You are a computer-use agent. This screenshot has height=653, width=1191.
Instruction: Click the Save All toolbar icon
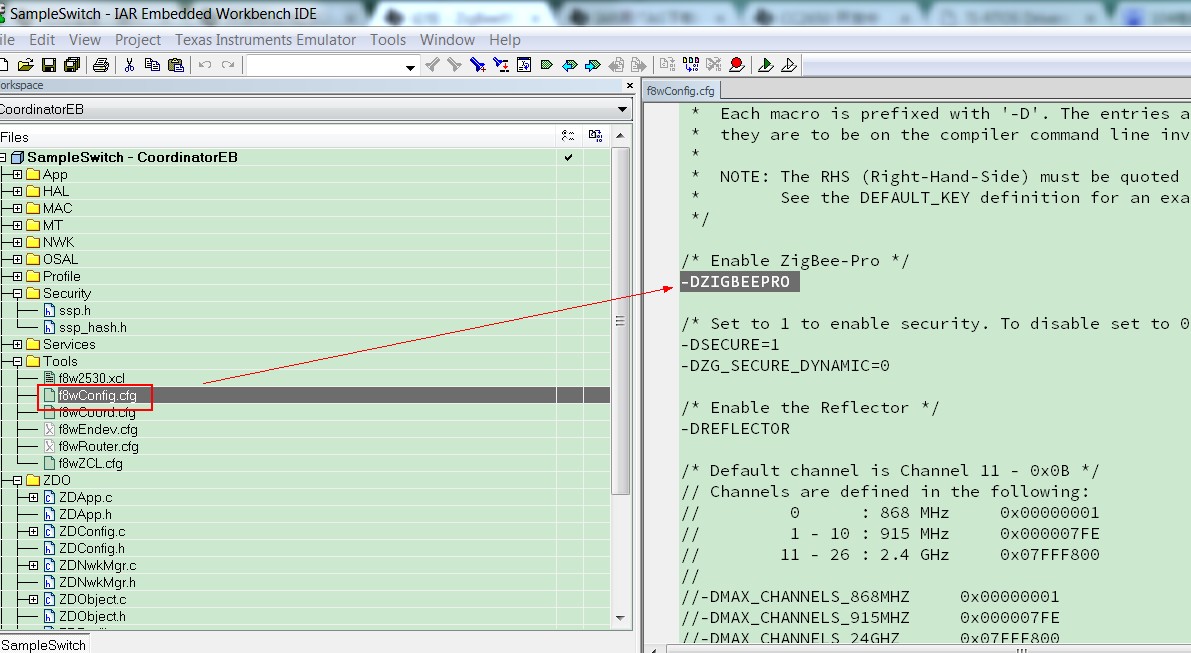(72, 65)
